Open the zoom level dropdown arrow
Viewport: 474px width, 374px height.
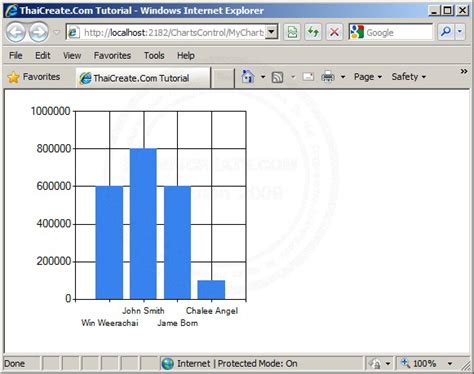450,363
